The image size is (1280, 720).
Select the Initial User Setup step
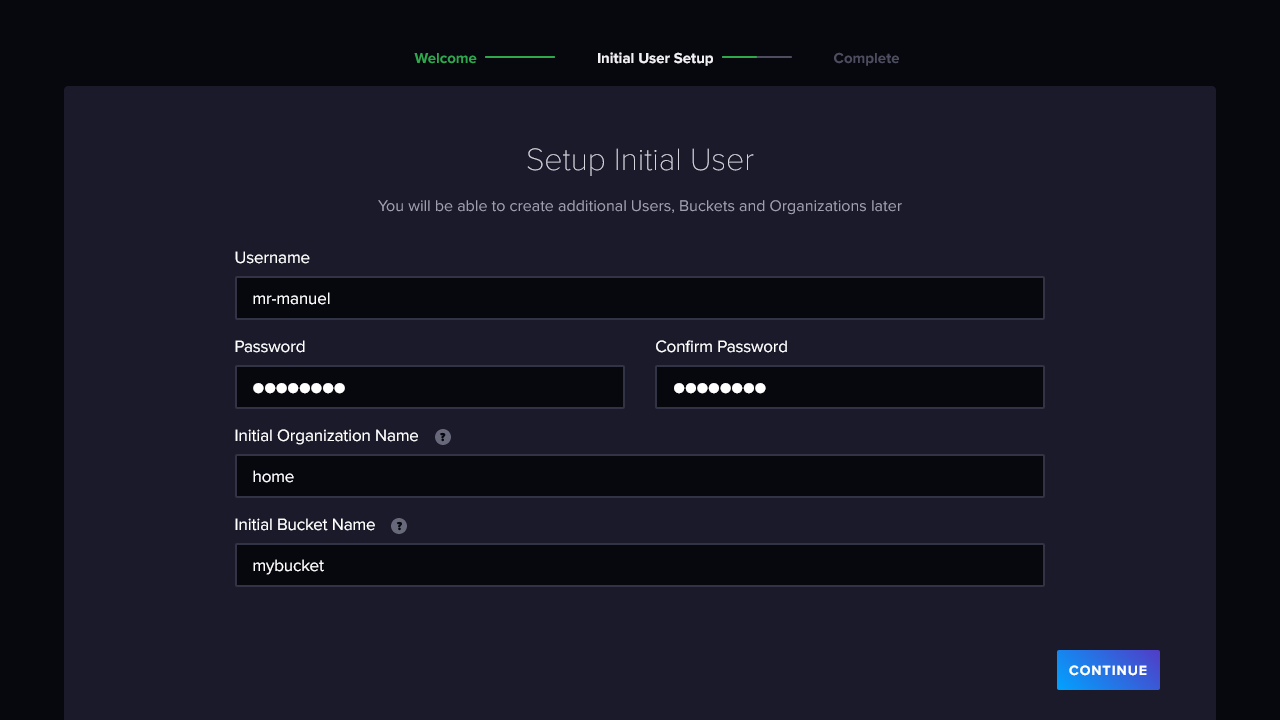[x=655, y=58]
